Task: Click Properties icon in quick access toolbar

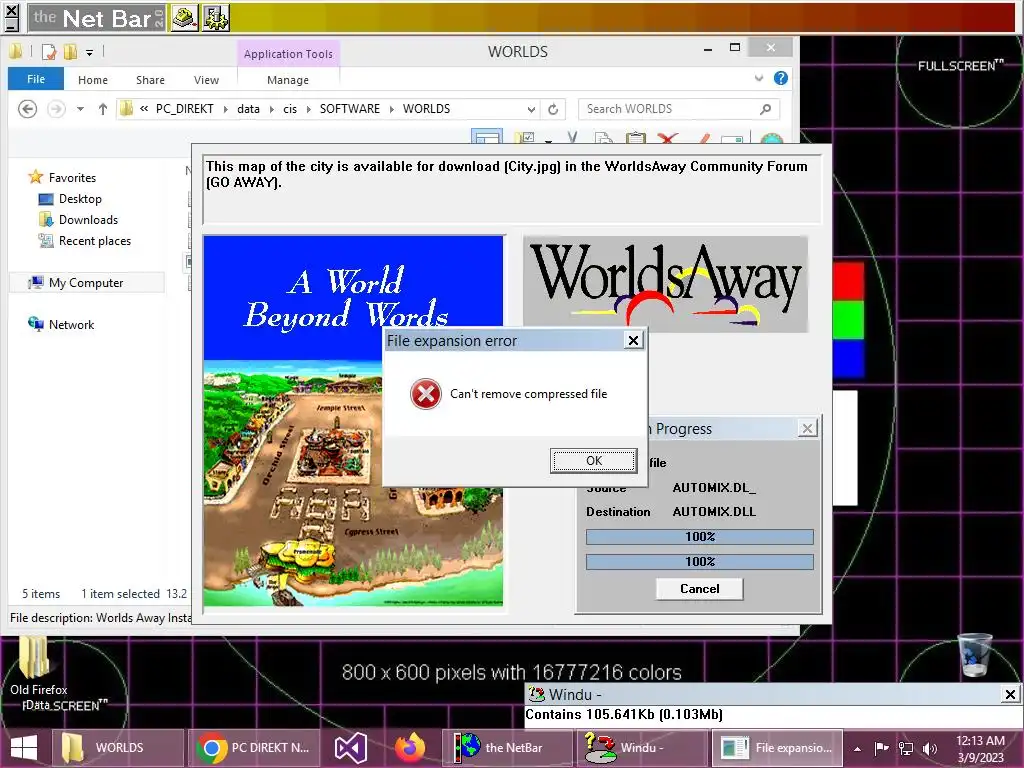Action: pos(49,52)
